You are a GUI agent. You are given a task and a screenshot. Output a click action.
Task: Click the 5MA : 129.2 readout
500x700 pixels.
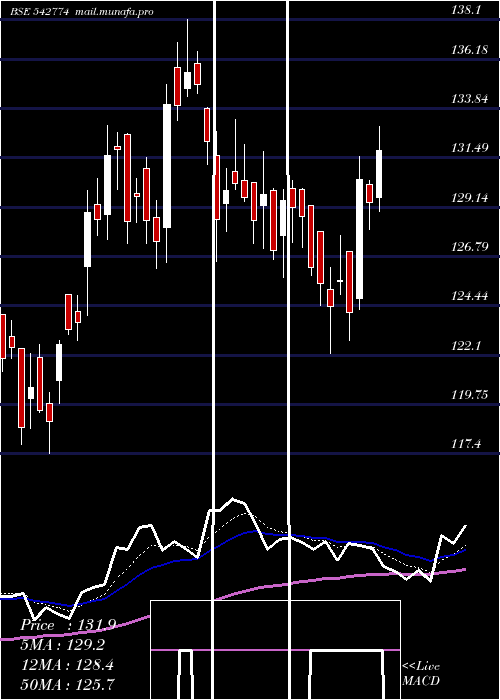(x=62, y=645)
